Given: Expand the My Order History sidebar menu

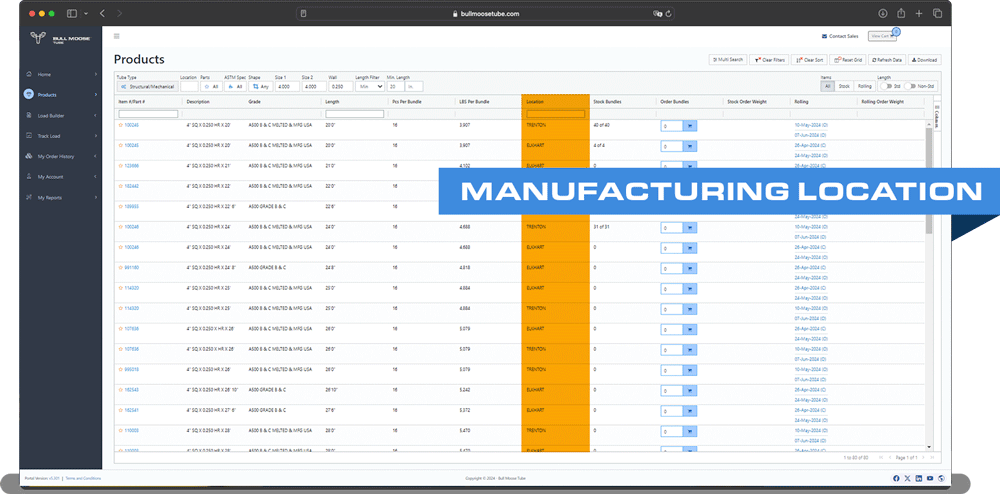Looking at the screenshot, I should tap(60, 156).
